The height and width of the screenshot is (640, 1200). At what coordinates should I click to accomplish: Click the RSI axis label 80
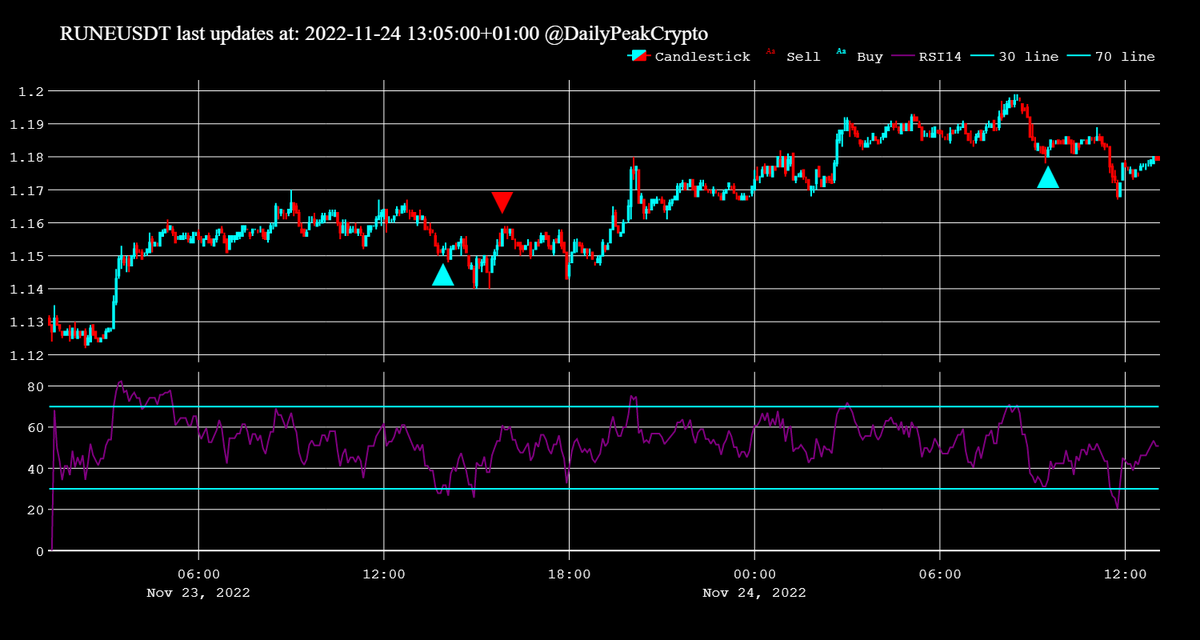[34, 386]
